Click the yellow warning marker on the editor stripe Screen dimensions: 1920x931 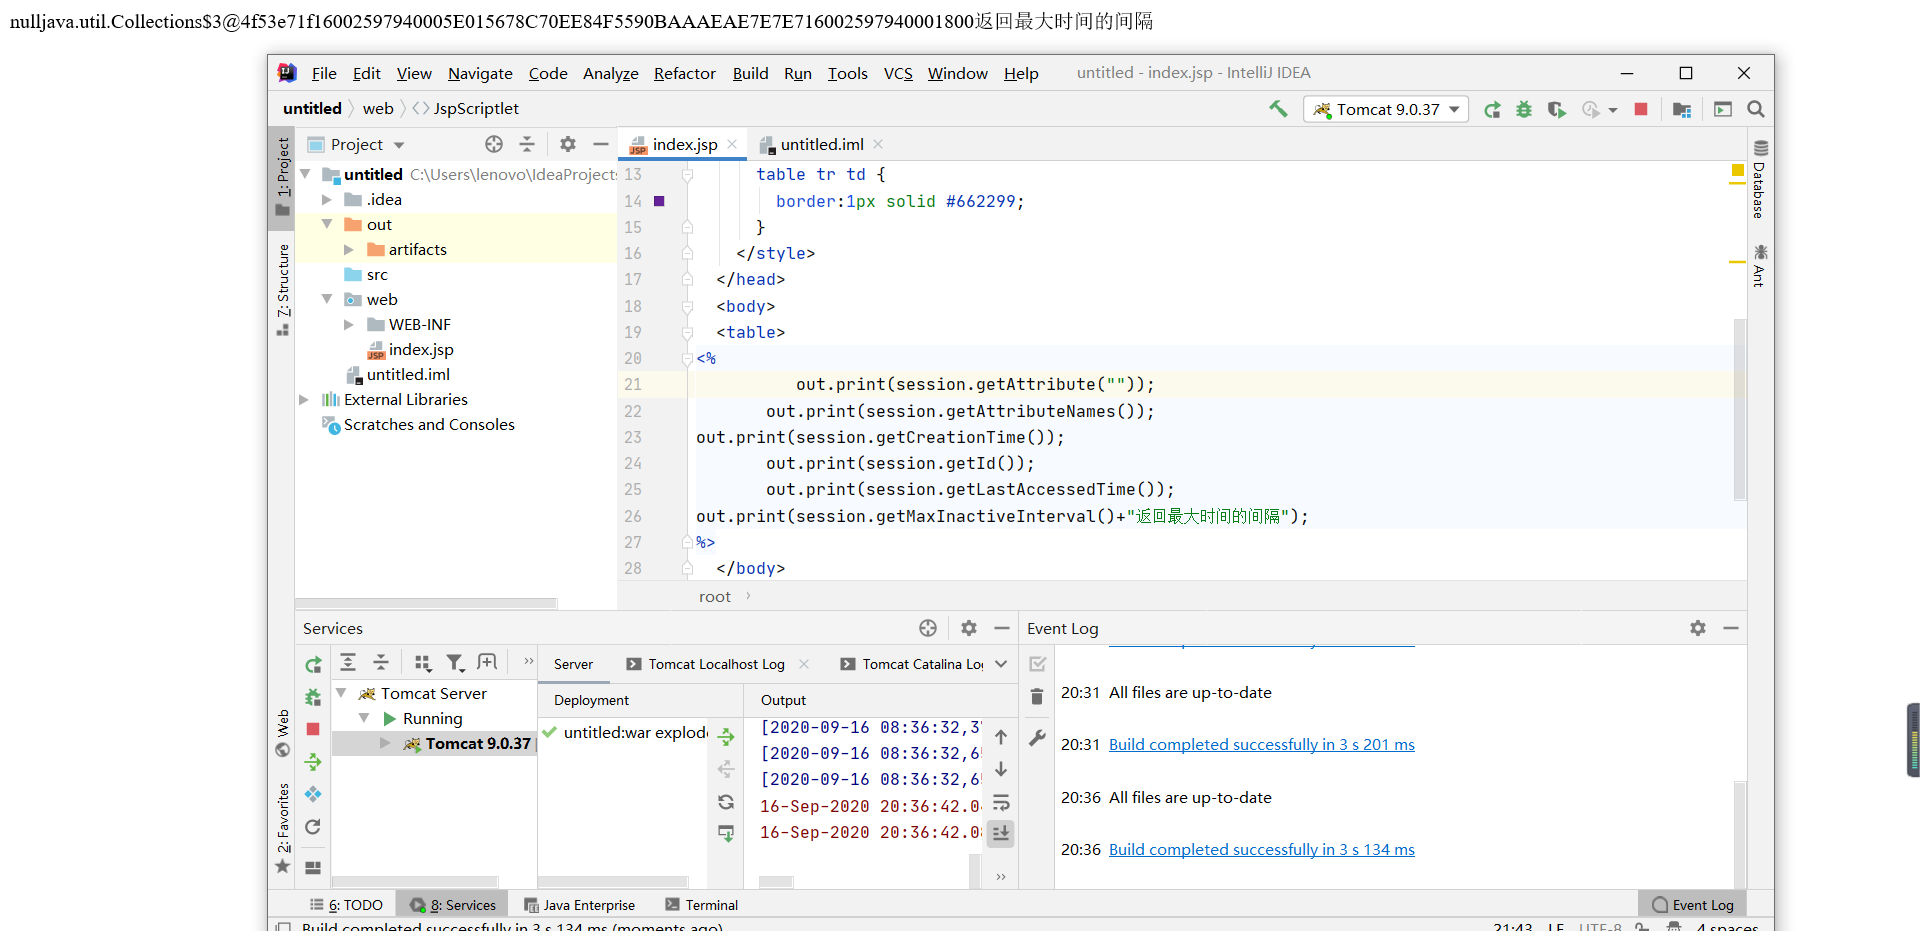point(1737,170)
